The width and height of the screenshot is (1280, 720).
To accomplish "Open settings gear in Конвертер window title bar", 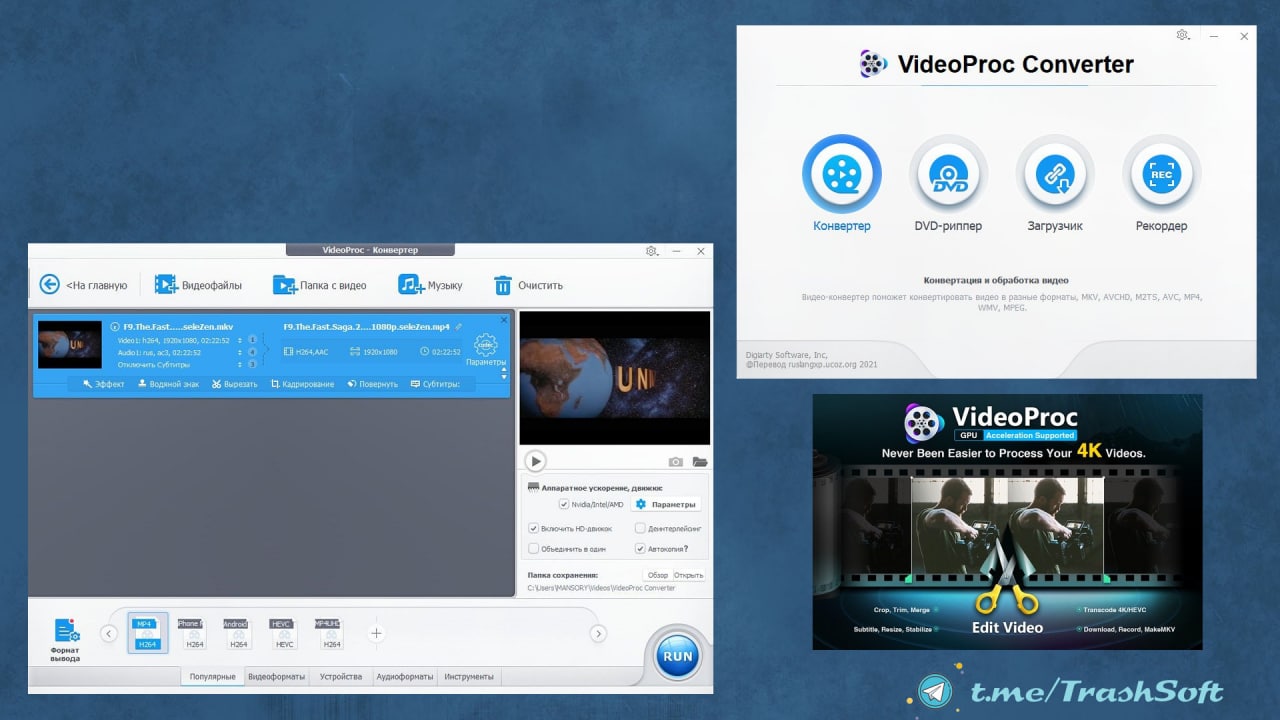I will click(x=651, y=251).
